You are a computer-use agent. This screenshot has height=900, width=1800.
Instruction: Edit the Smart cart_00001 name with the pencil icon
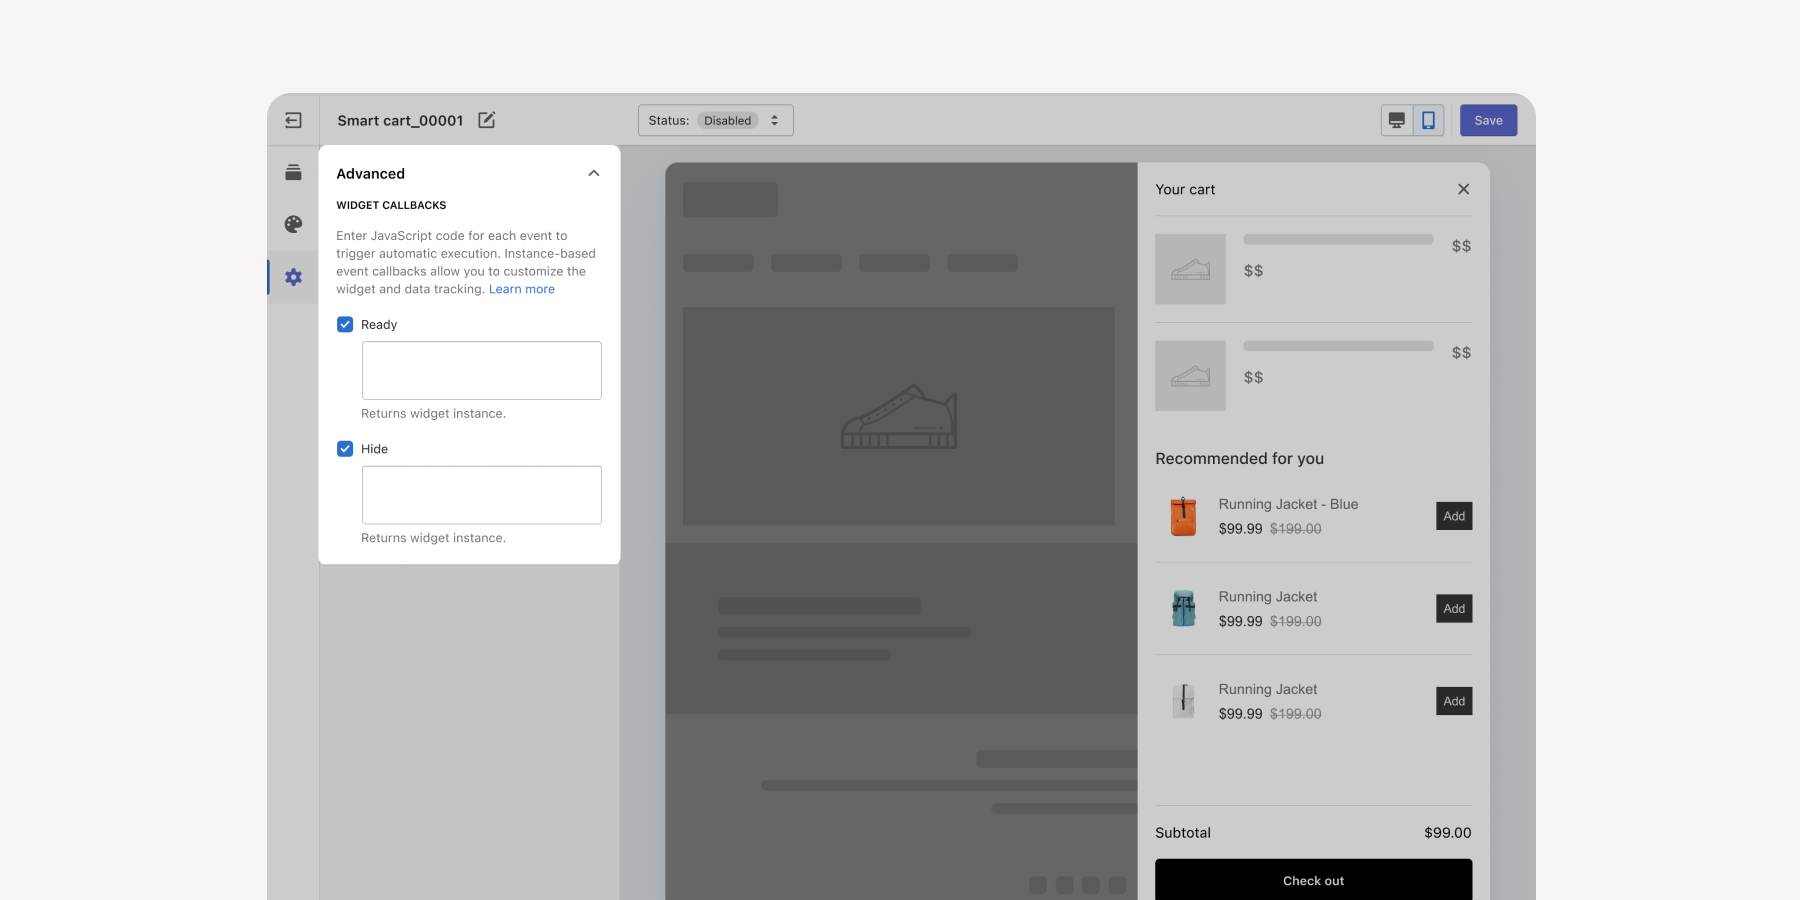pos(487,120)
